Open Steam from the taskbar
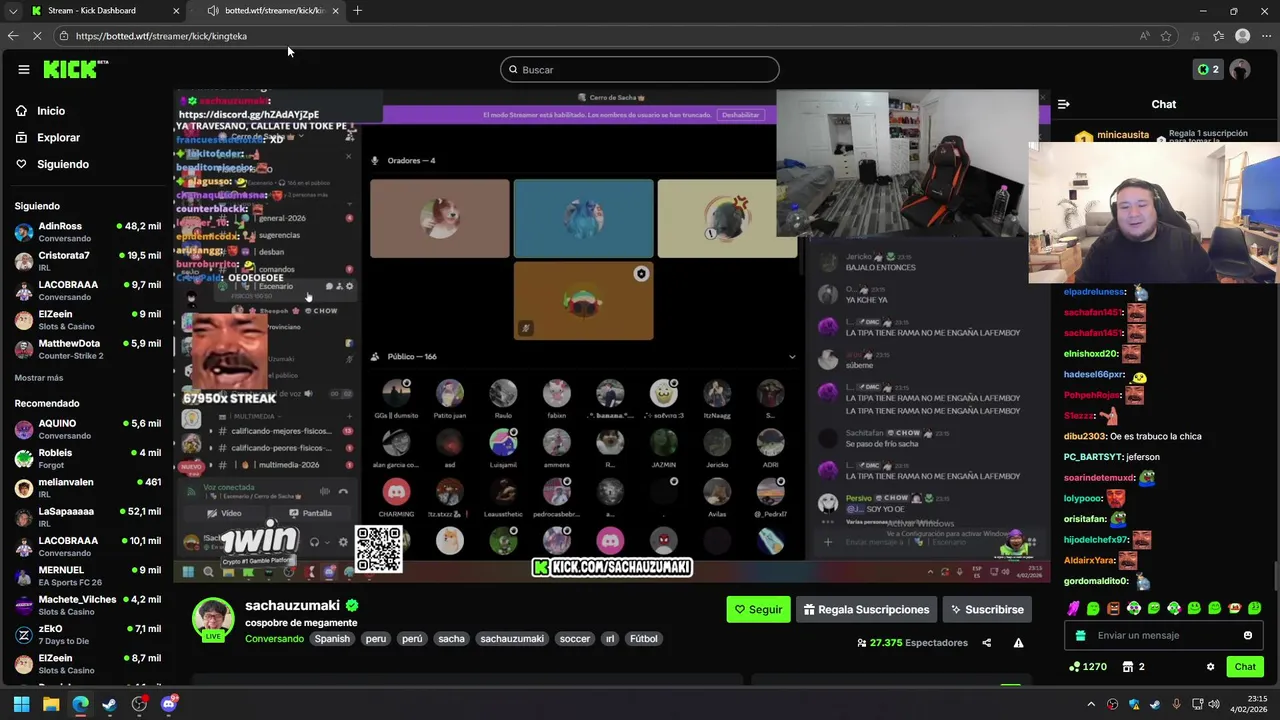The height and width of the screenshot is (720, 1280). point(109,704)
